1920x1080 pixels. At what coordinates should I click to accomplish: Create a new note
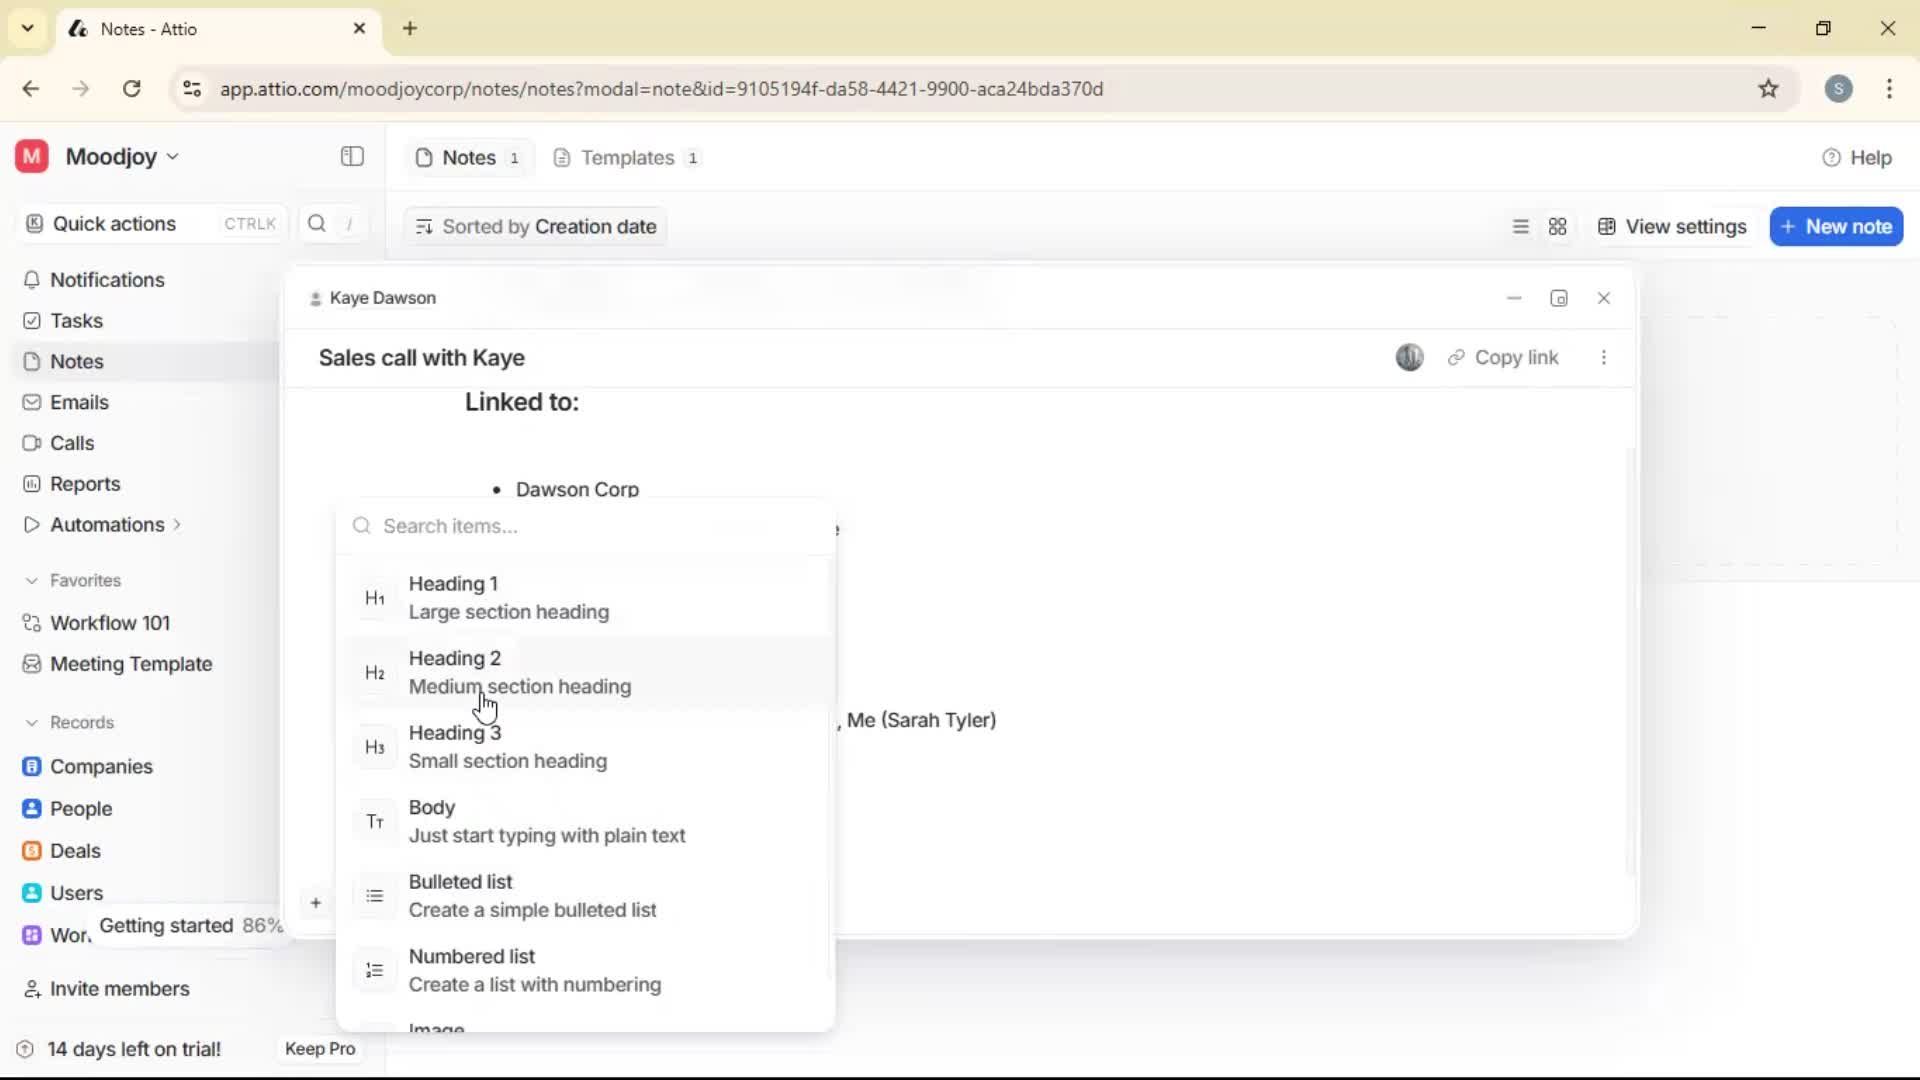point(1836,226)
